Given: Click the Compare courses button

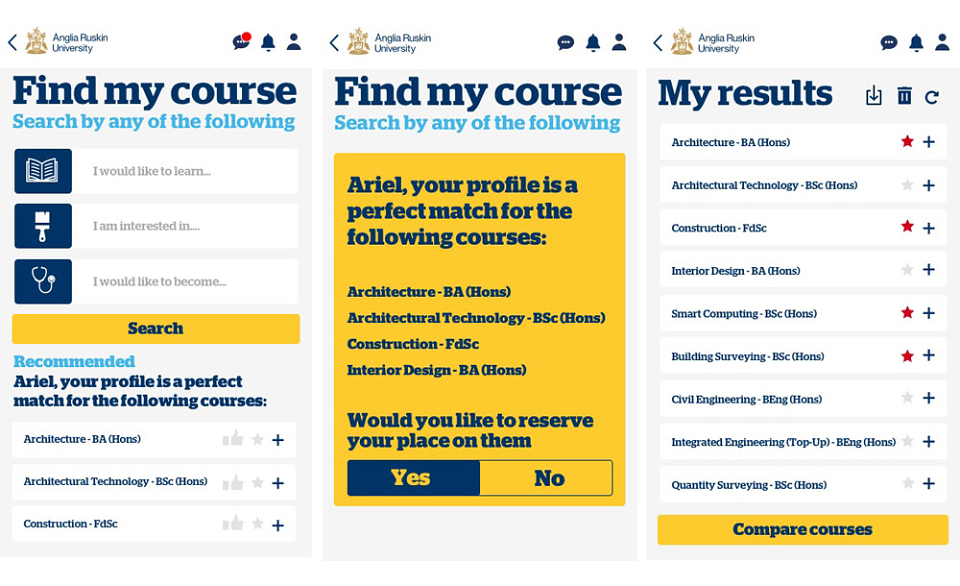Looking at the screenshot, I should [803, 530].
